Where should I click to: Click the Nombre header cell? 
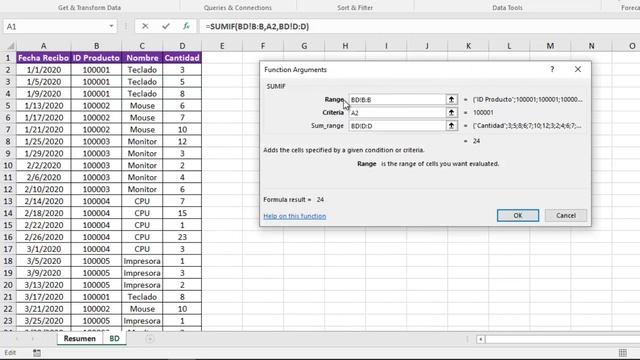[x=142, y=58]
